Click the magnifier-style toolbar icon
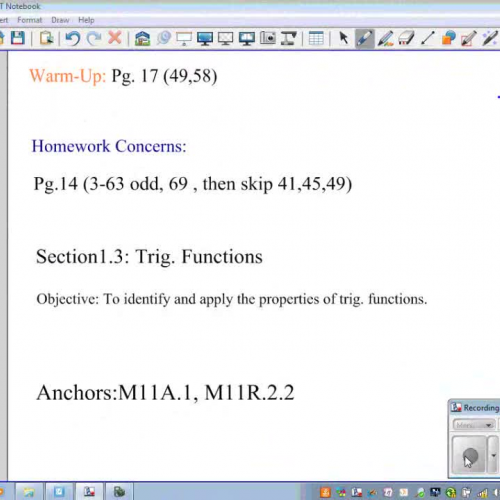 (164, 38)
